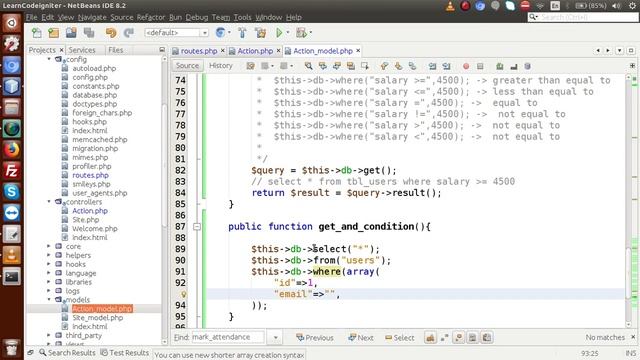
Task: Click the Shift Line Right icon
Action: tap(447, 66)
